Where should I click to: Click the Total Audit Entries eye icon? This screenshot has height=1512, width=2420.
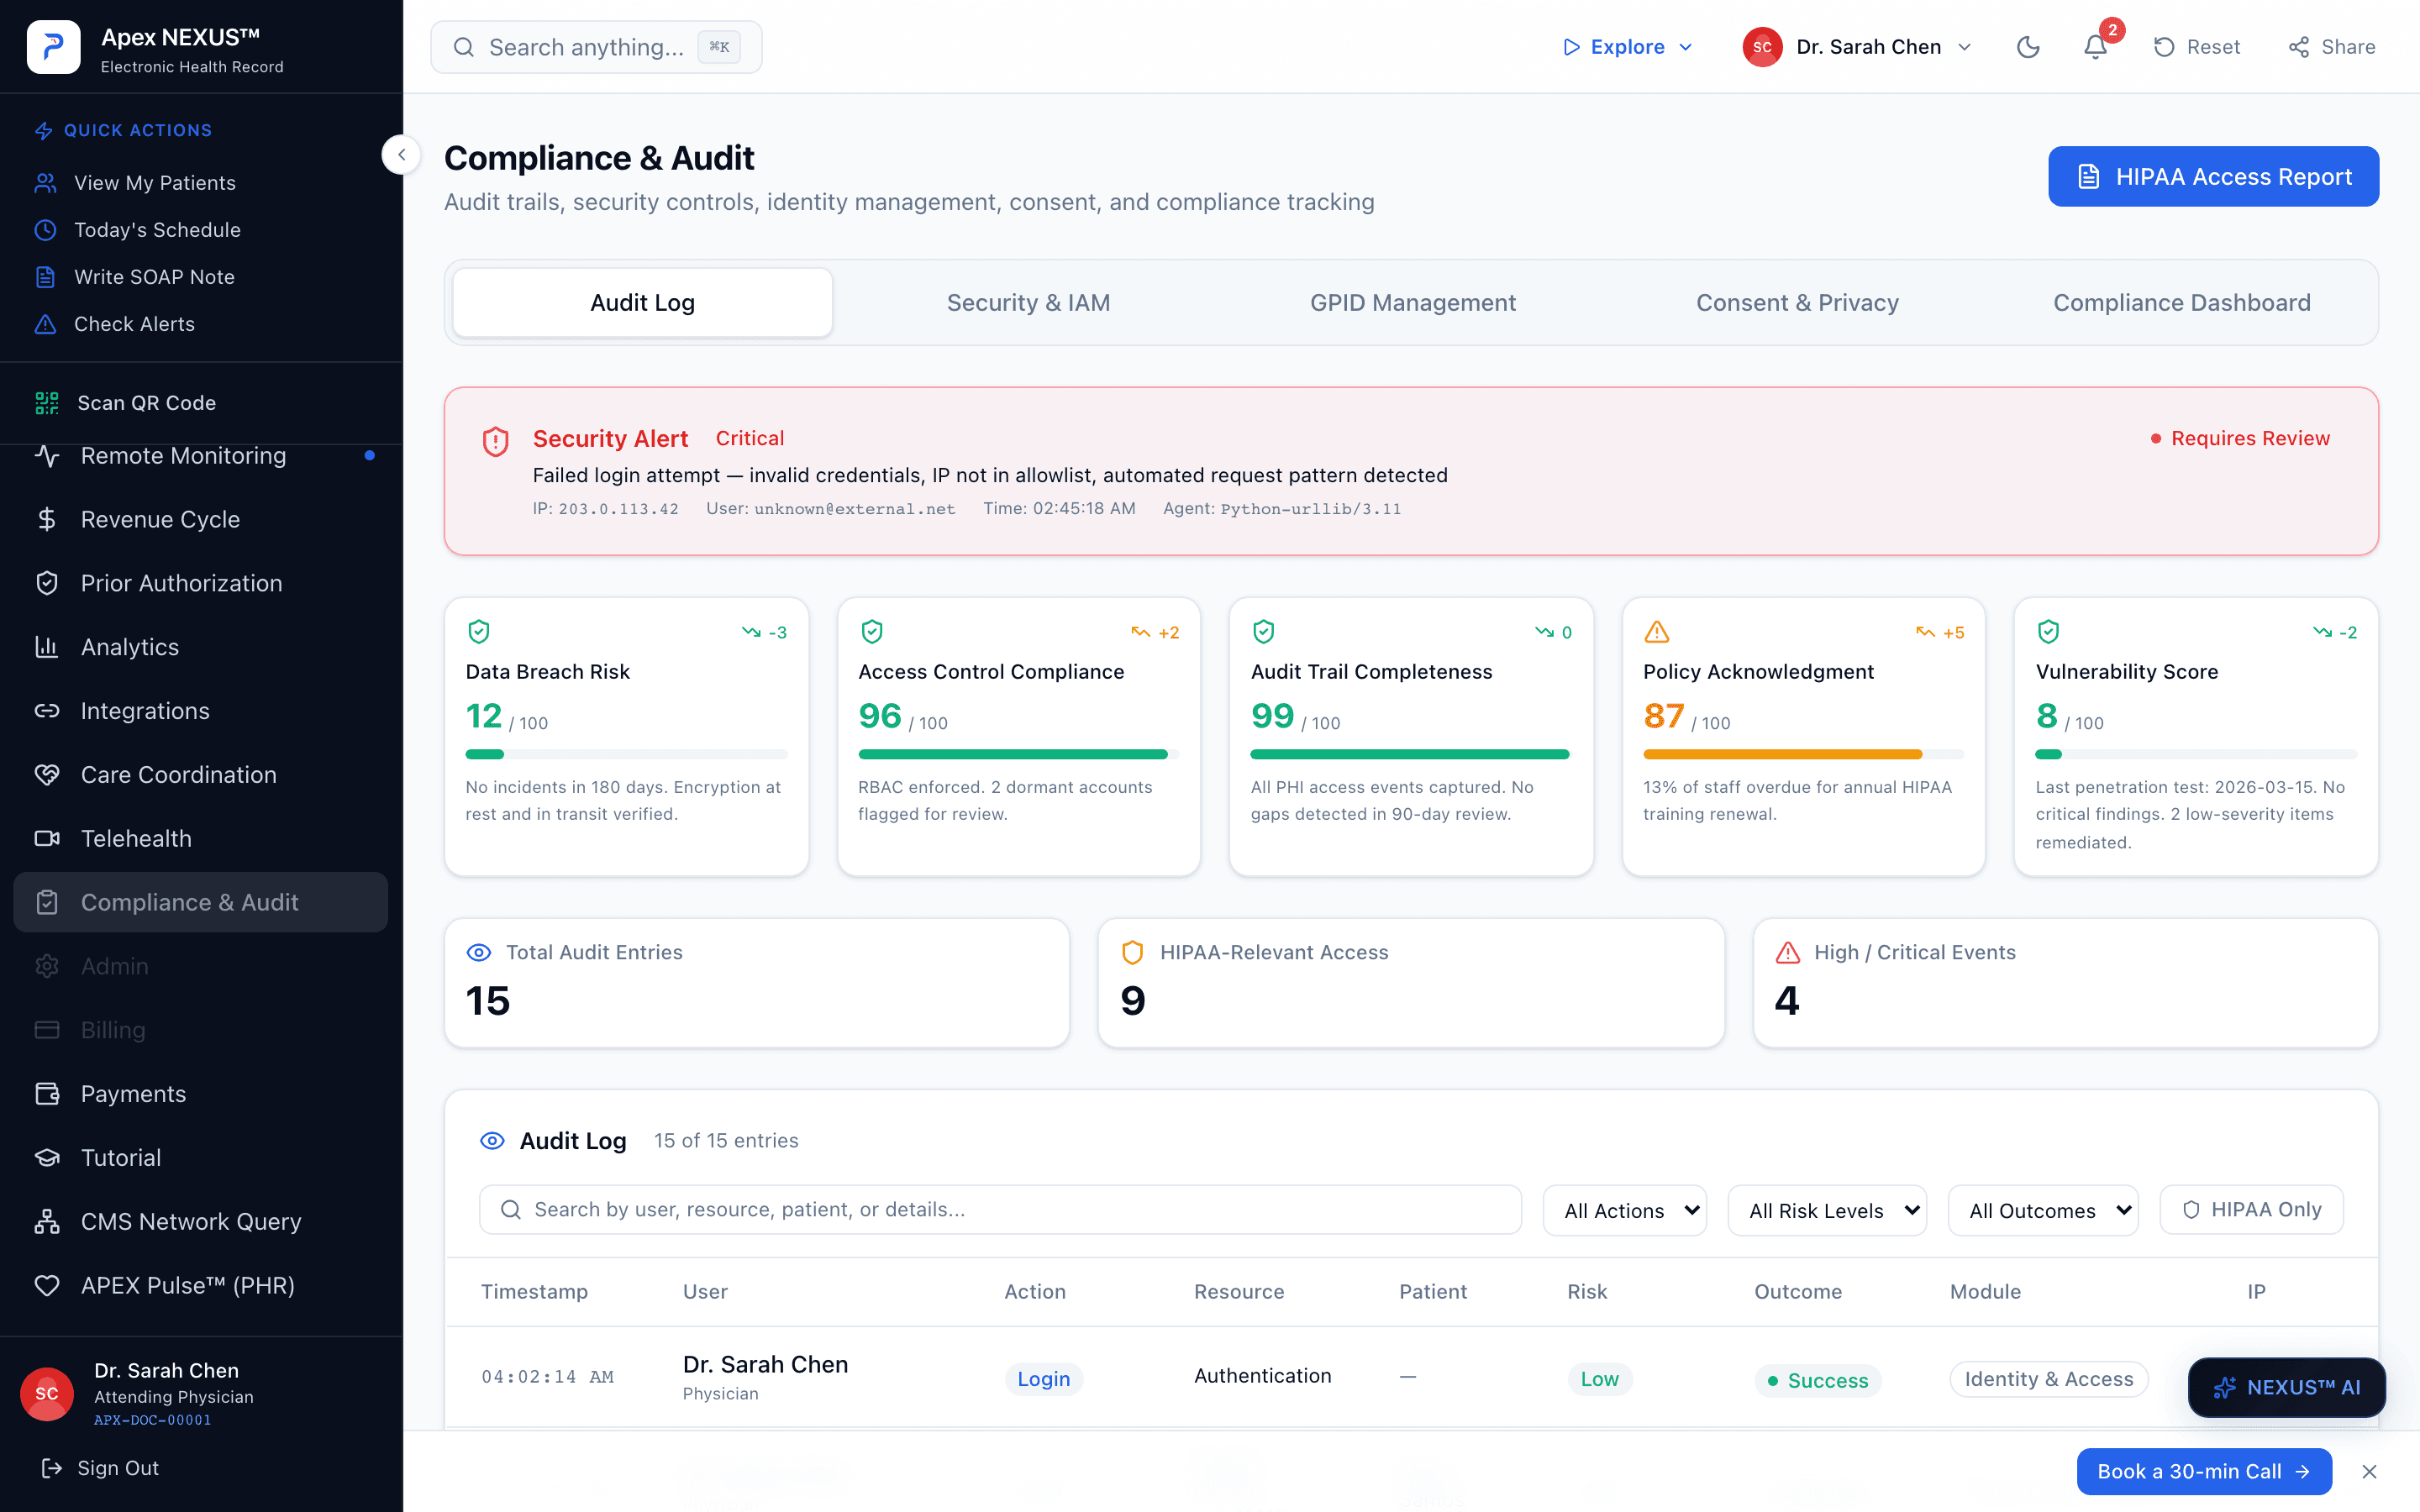(479, 953)
